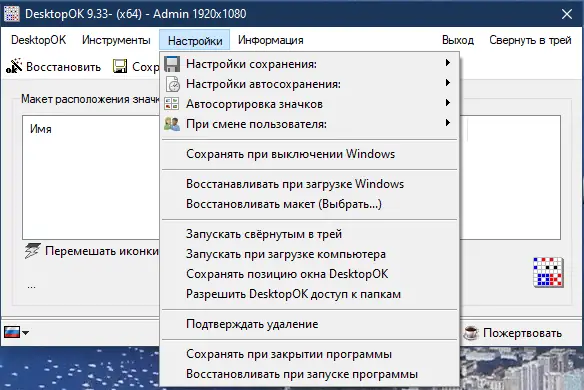Expand Автосортировка значков submenu arrow
The image size is (584, 390).
pos(448,102)
